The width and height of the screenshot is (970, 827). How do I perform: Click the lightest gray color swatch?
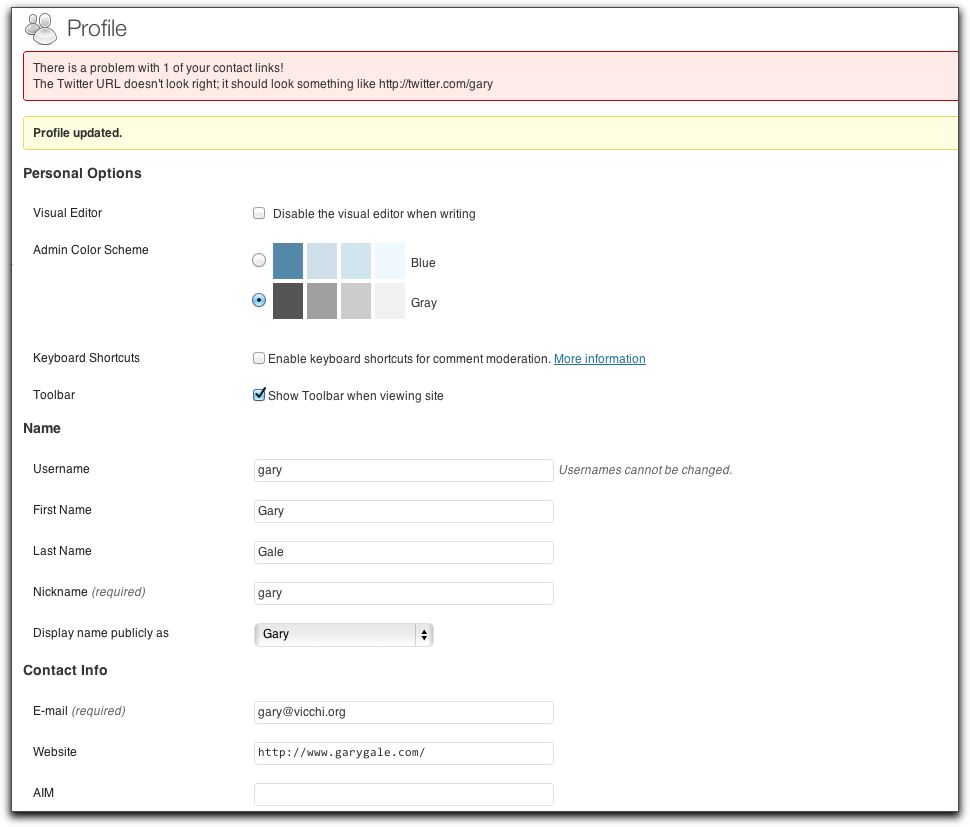pos(390,301)
